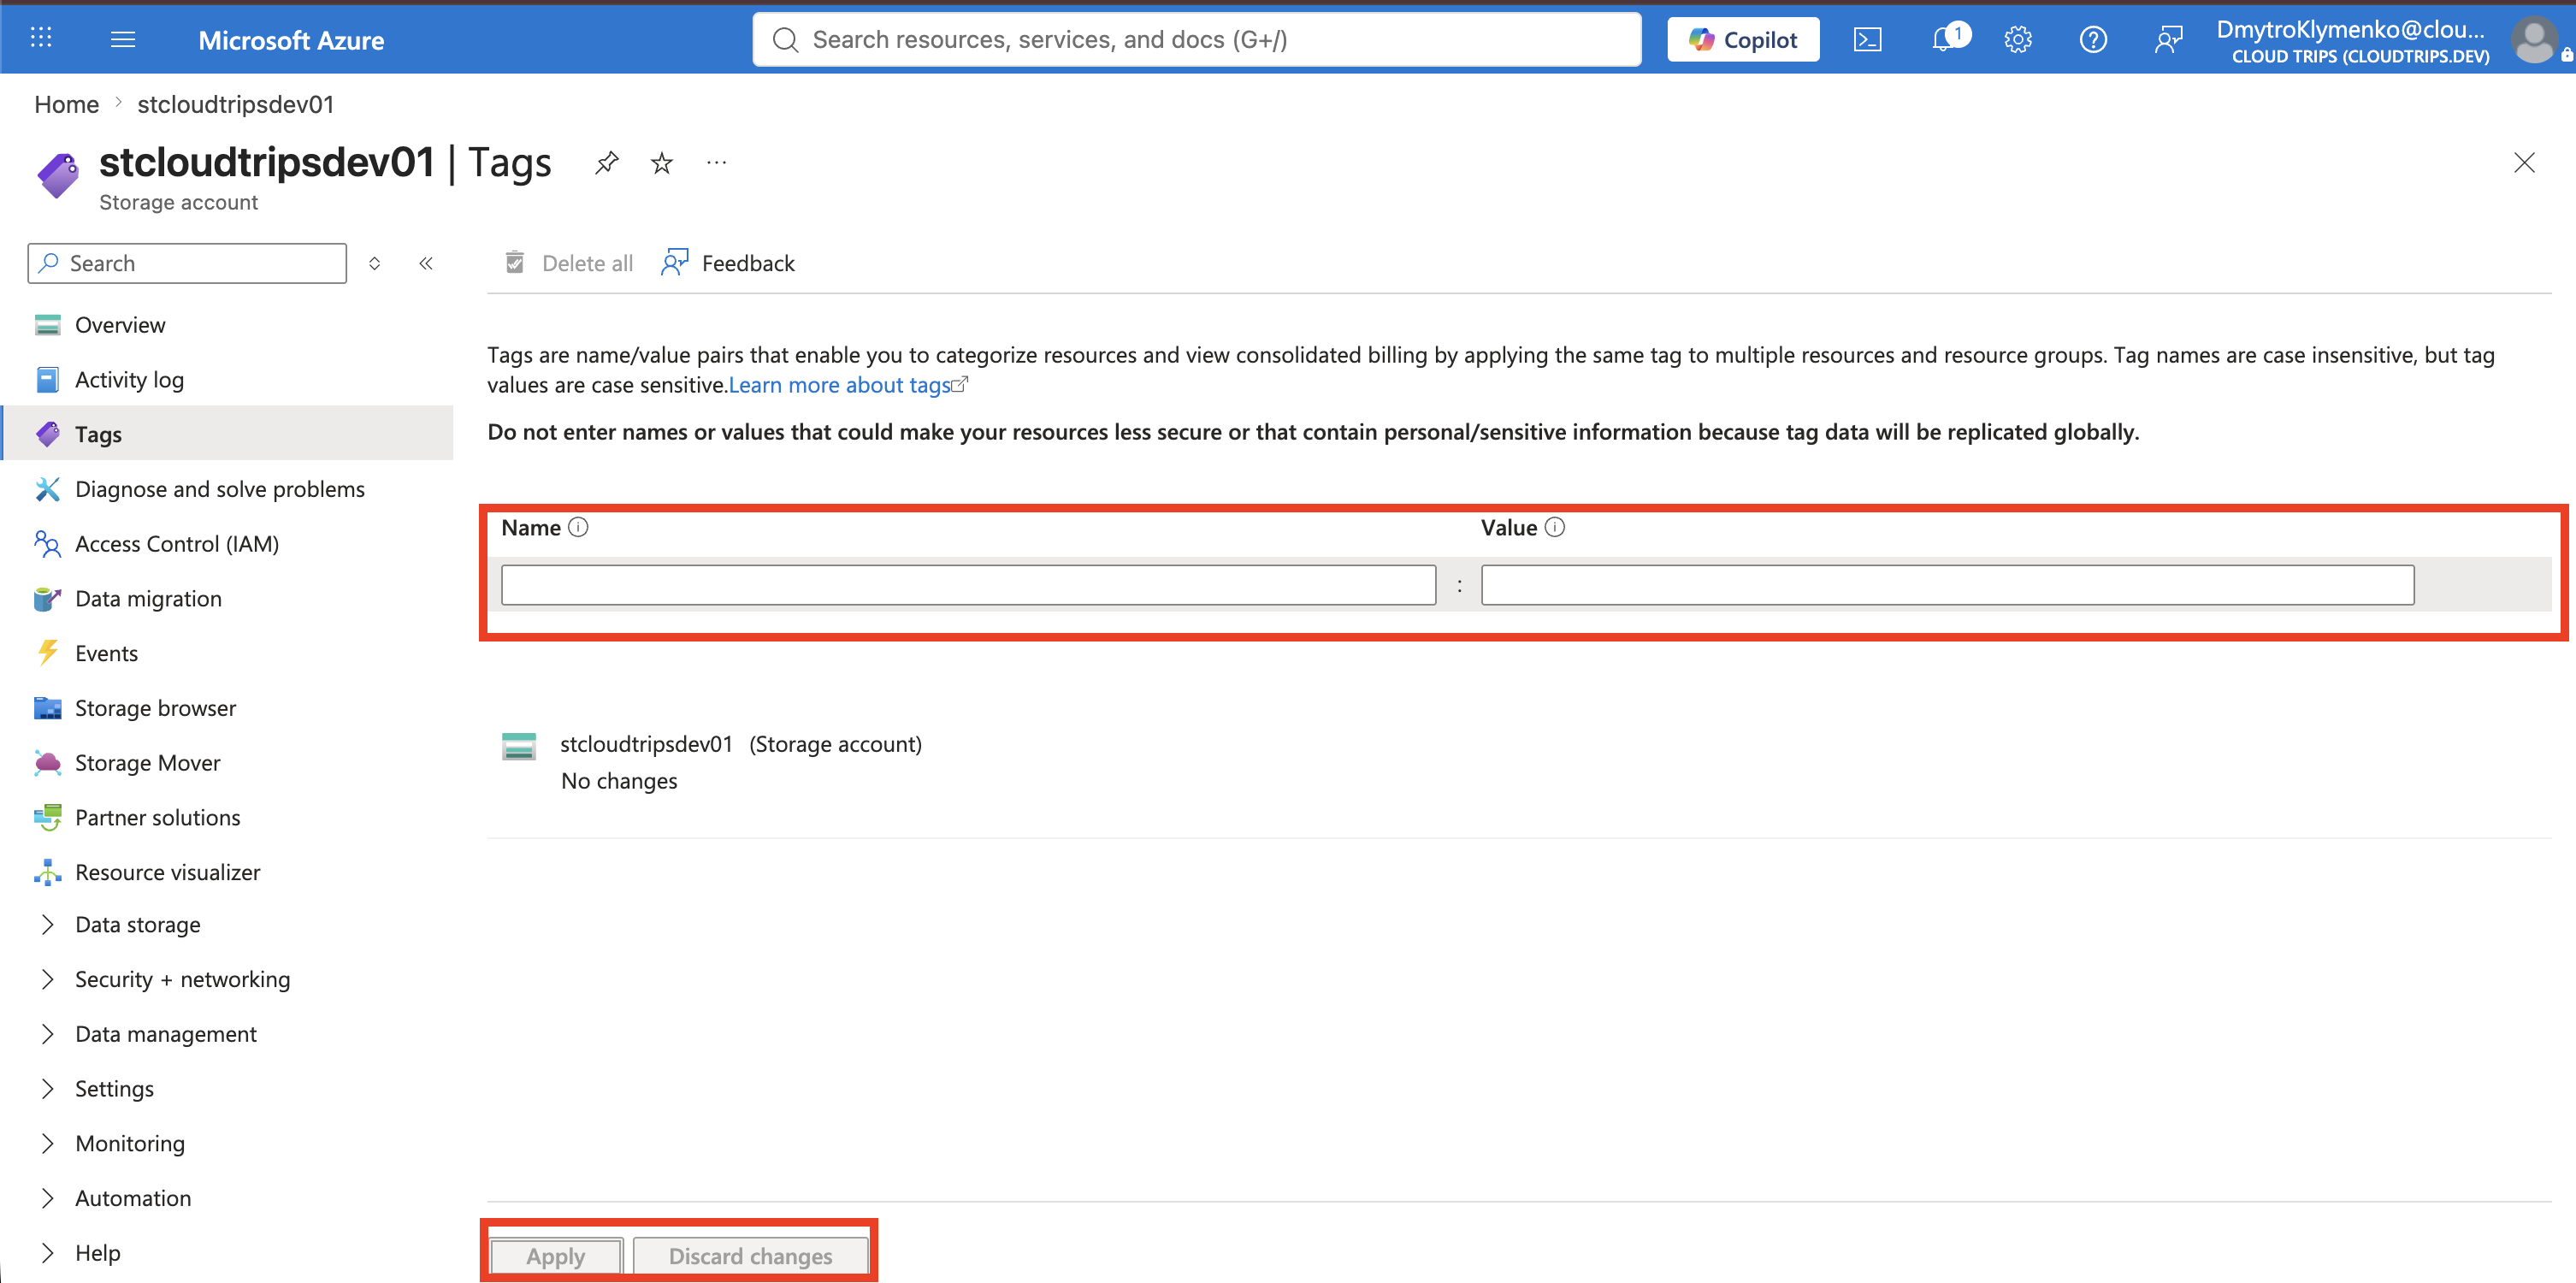2576x1283 pixels.
Task: Close the Tags blade with the X
Action: 2524,162
